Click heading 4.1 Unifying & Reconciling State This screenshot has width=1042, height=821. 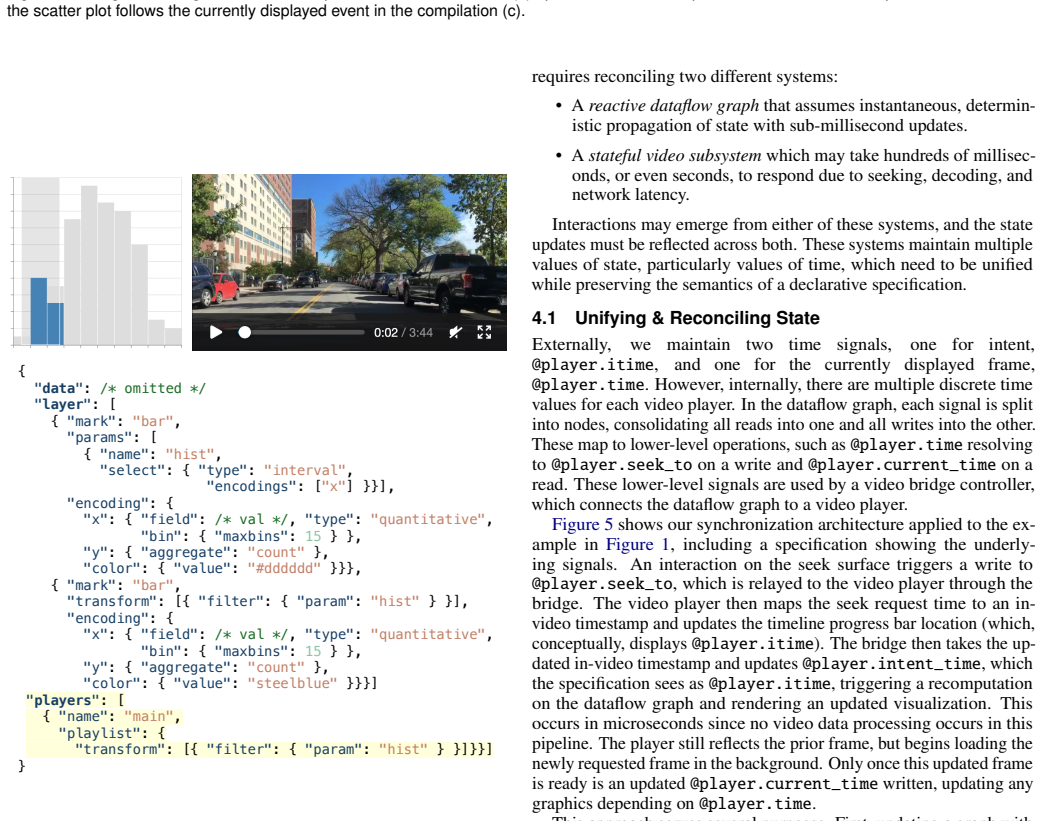coord(675,318)
